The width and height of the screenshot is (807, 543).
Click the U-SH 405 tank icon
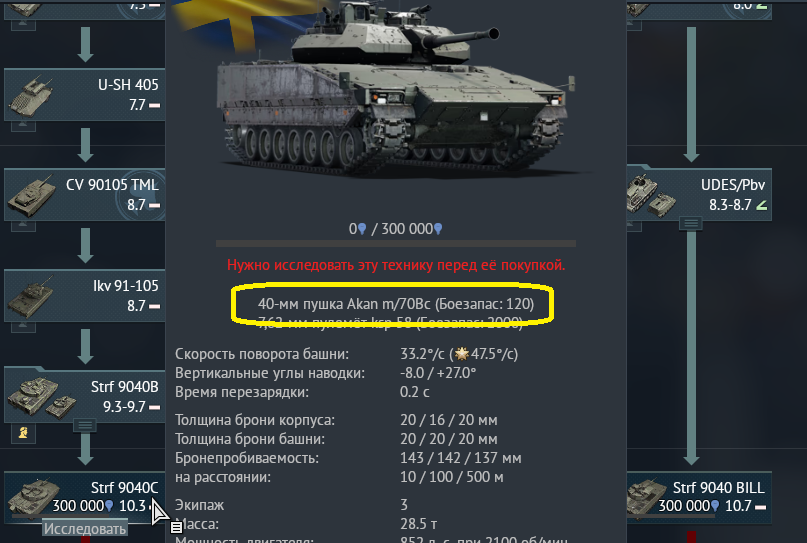click(31, 97)
